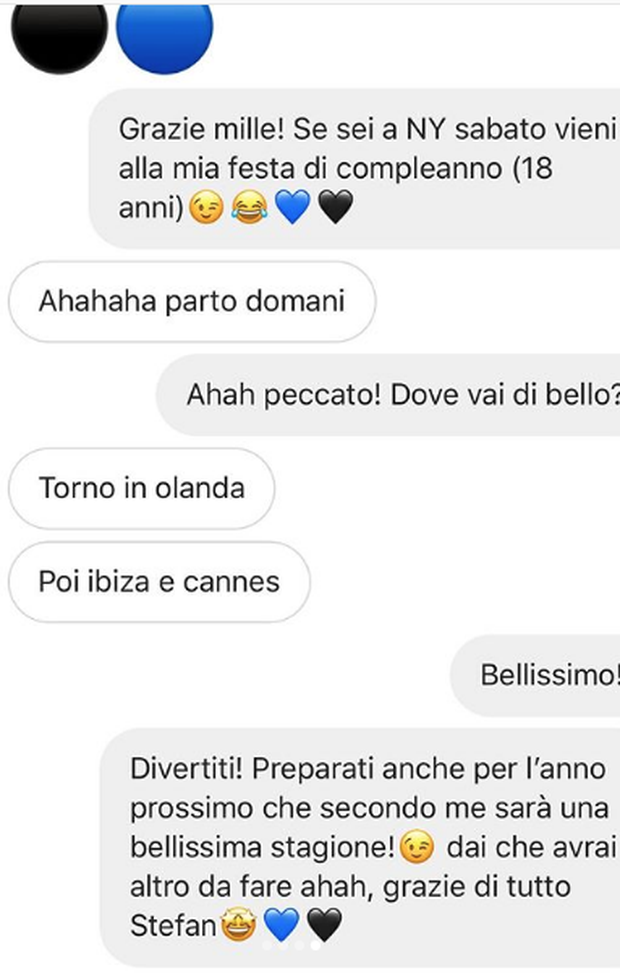This screenshot has width=620, height=973.
Task: Tap winking emoji in birthday message
Action: click(x=206, y=207)
